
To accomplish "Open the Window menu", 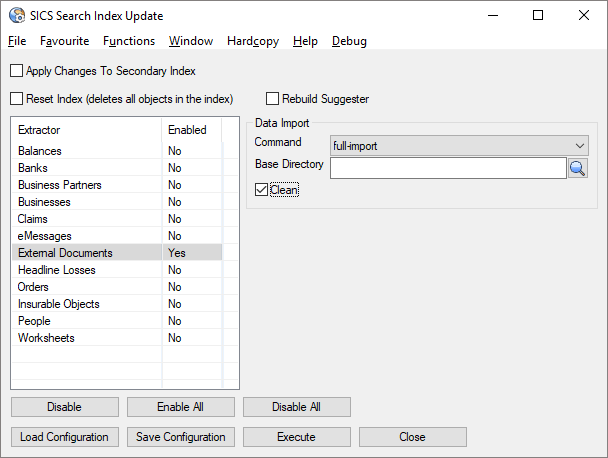I will click(191, 41).
